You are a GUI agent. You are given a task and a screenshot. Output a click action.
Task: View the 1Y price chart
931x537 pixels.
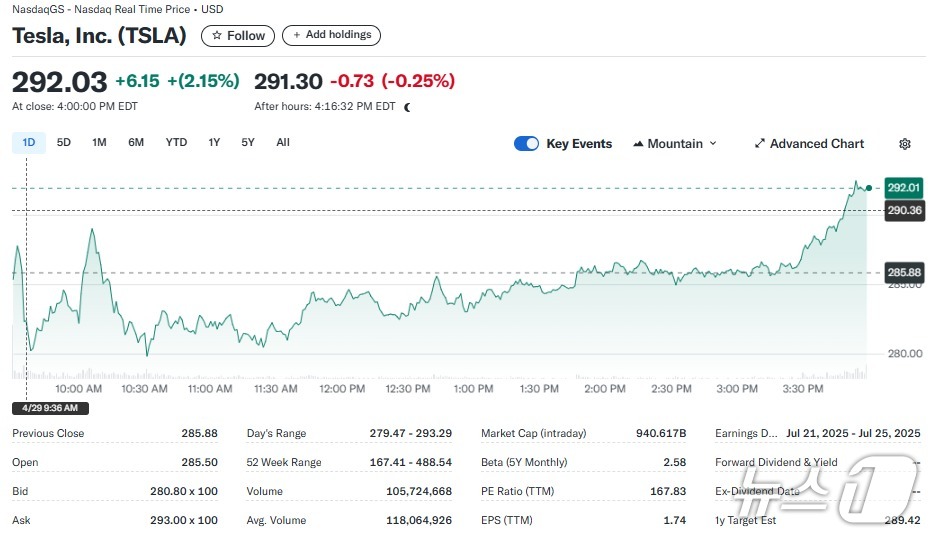214,143
